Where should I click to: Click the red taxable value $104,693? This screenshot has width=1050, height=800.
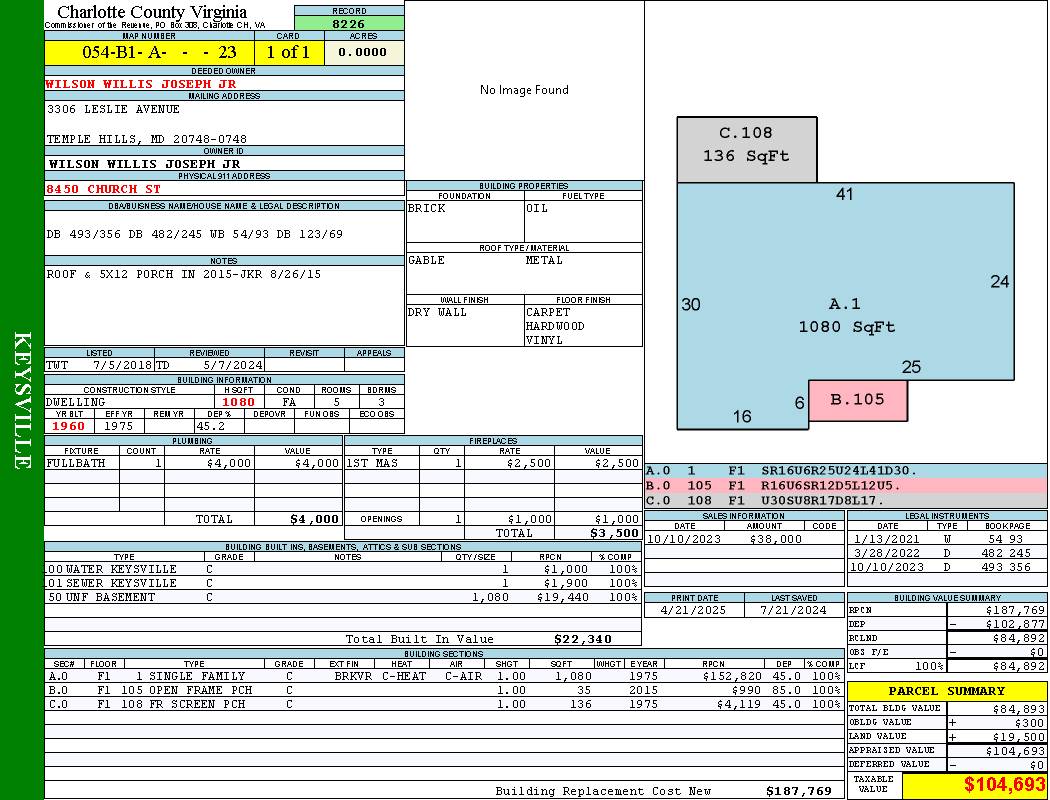973,785
